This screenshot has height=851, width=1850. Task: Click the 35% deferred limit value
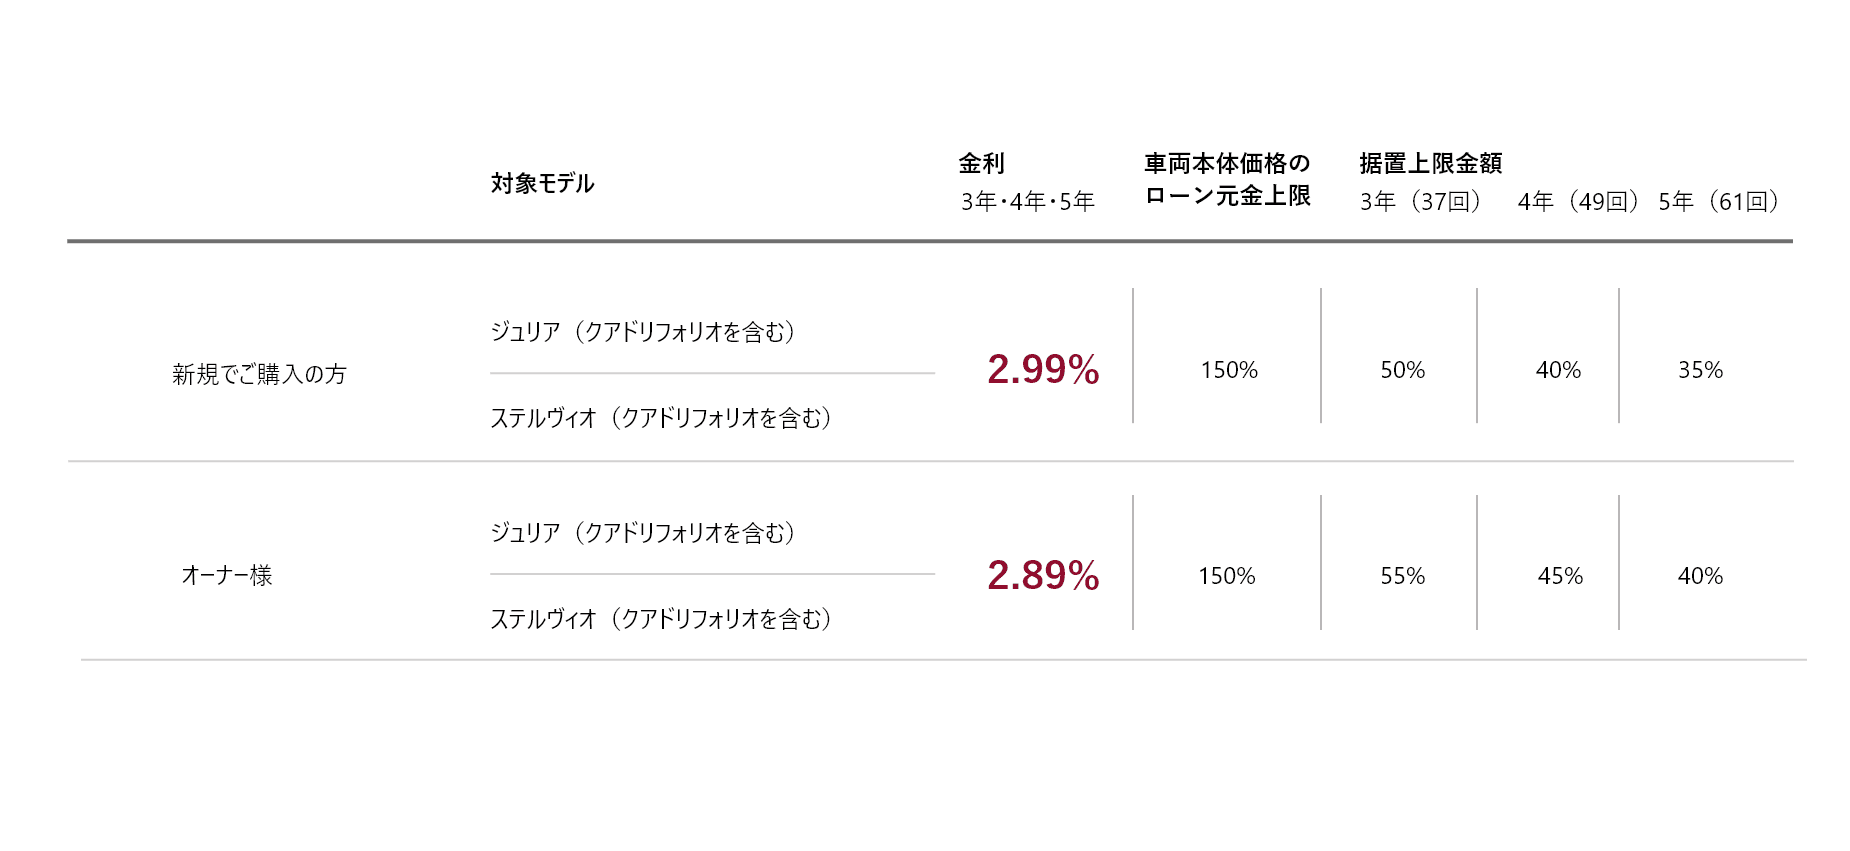click(x=1700, y=370)
